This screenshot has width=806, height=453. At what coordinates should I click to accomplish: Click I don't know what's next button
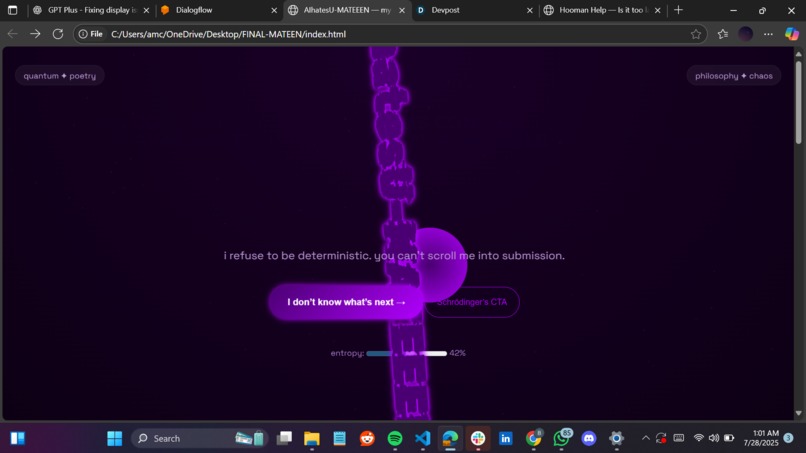[345, 302]
